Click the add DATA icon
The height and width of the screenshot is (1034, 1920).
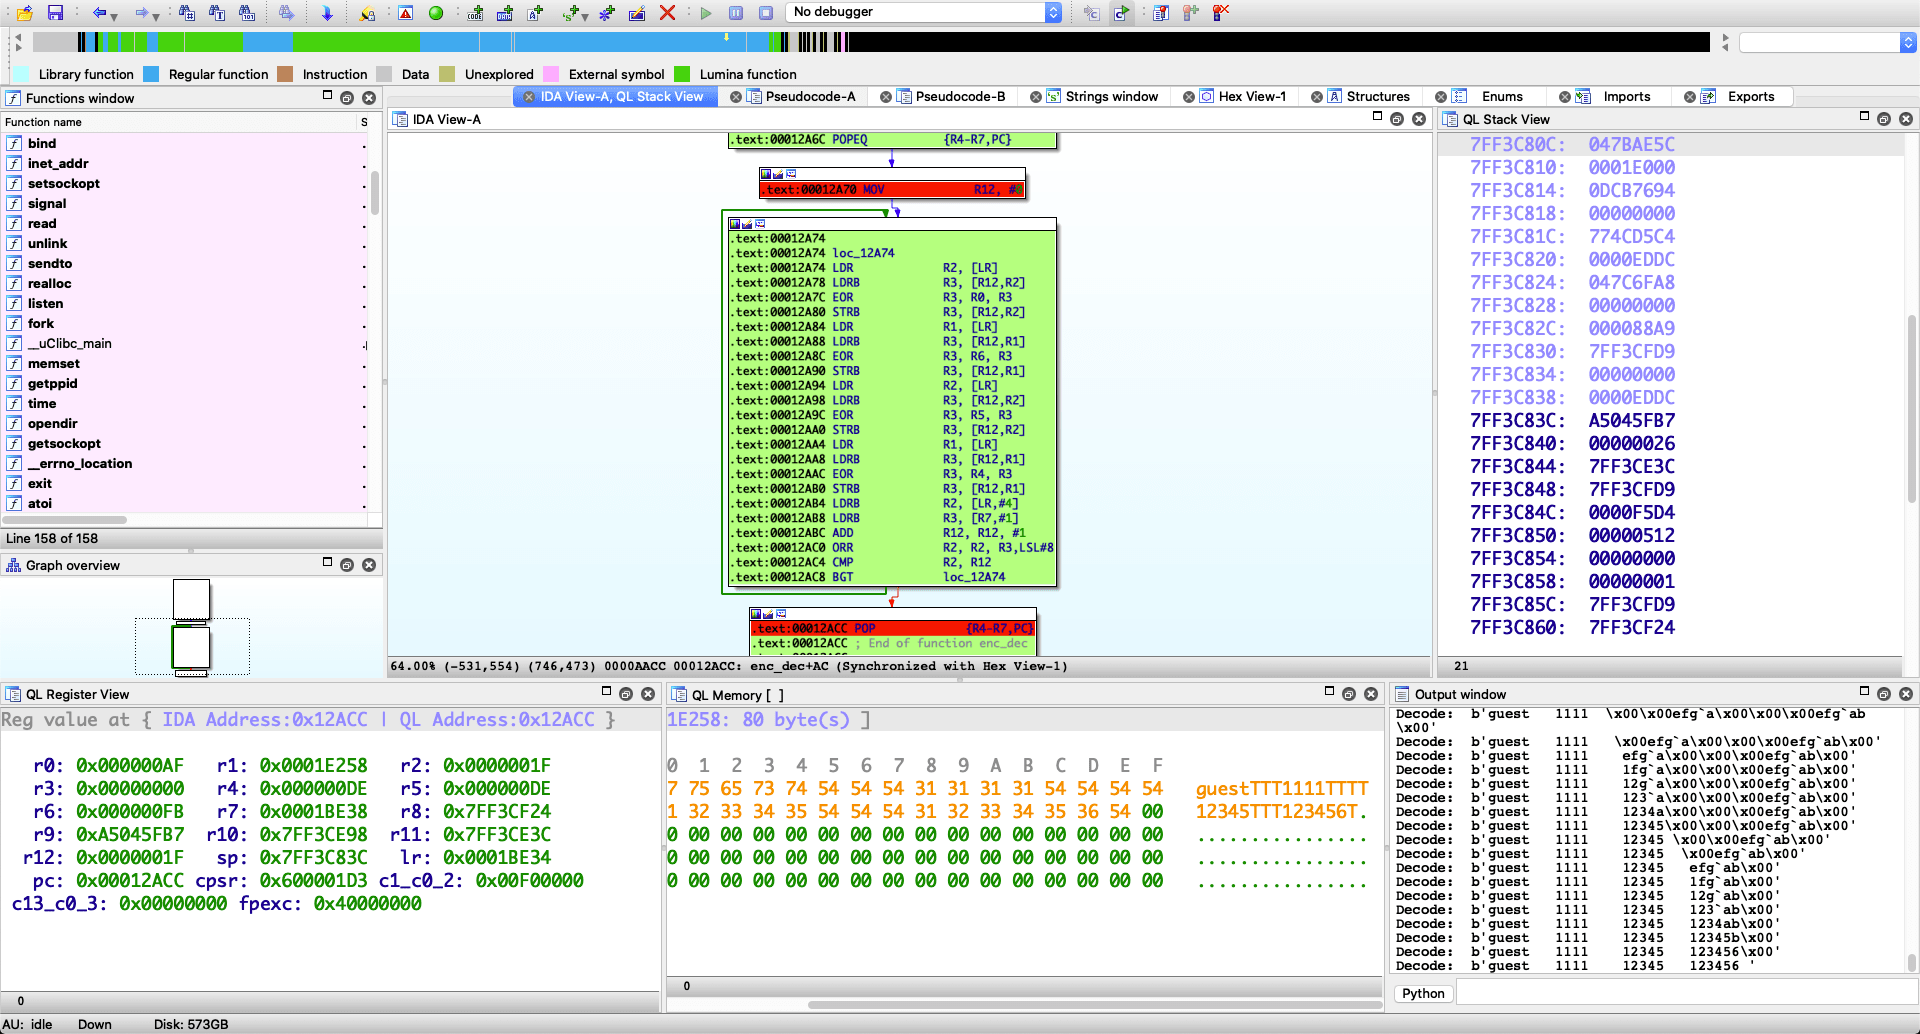(x=505, y=13)
